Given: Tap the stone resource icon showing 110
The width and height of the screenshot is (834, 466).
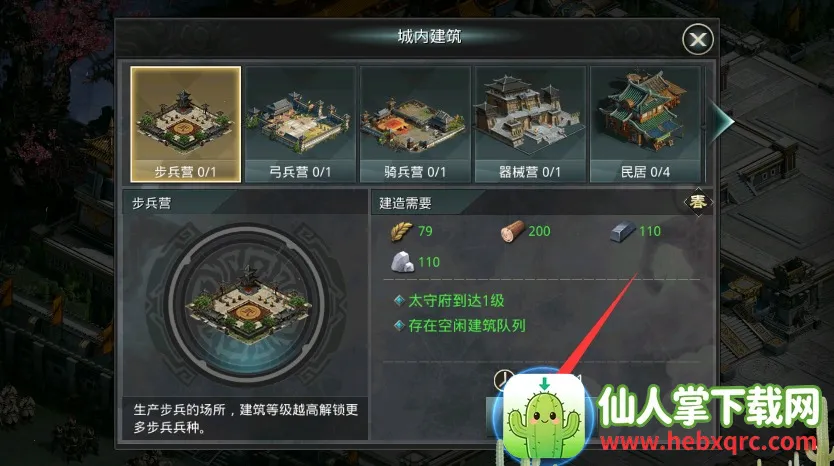Looking at the screenshot, I should [x=403, y=262].
